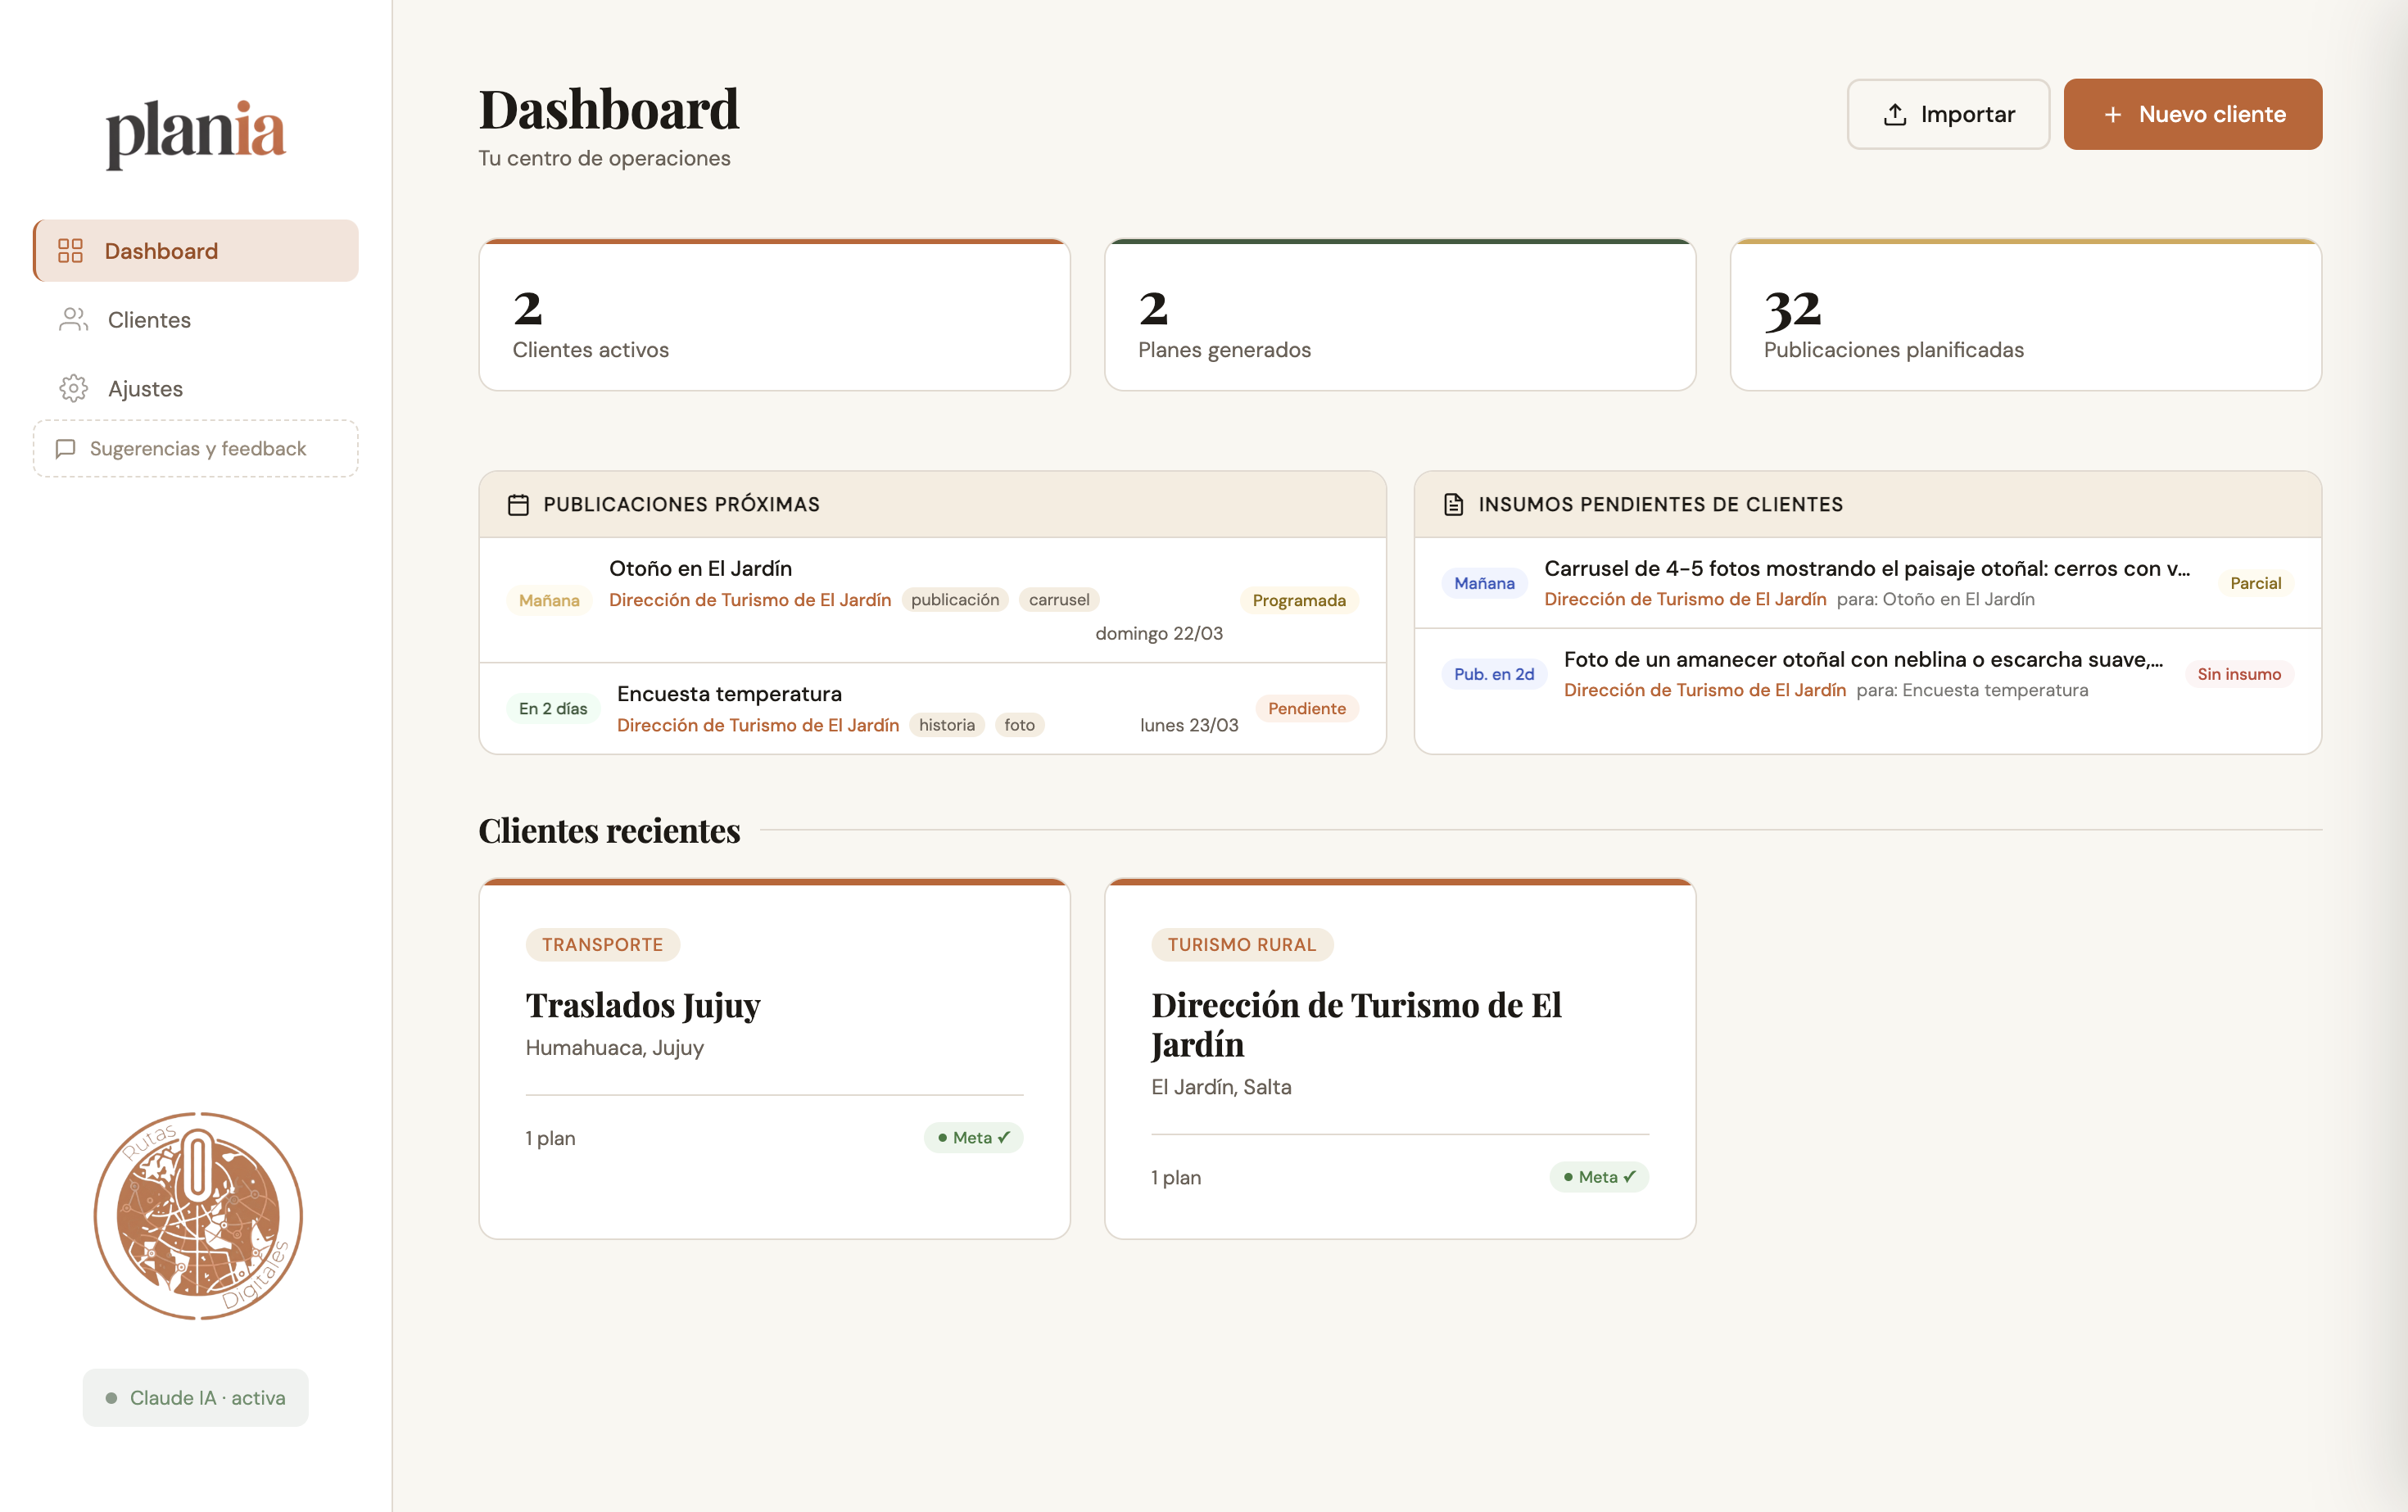Open the Ajustes sidebar entry
This screenshot has width=2408, height=1512.
[x=144, y=388]
